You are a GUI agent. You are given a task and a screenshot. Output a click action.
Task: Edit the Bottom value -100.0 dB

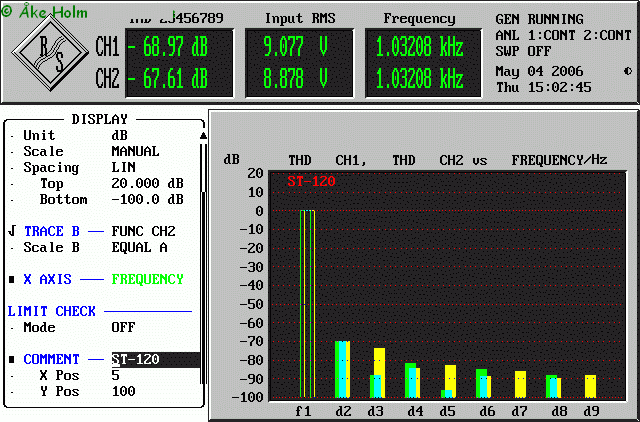(147, 199)
